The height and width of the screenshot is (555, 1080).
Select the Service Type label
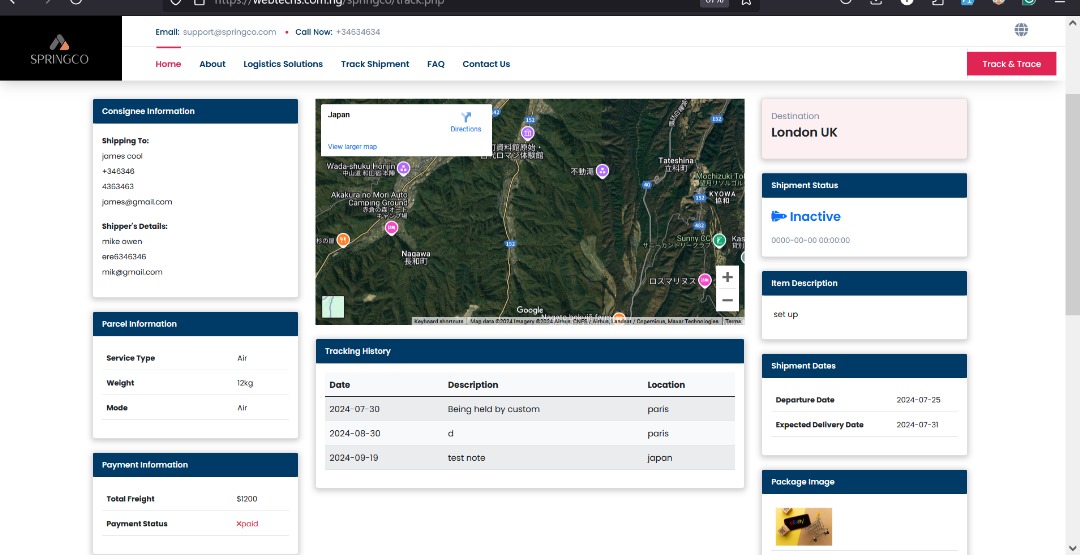click(x=131, y=358)
